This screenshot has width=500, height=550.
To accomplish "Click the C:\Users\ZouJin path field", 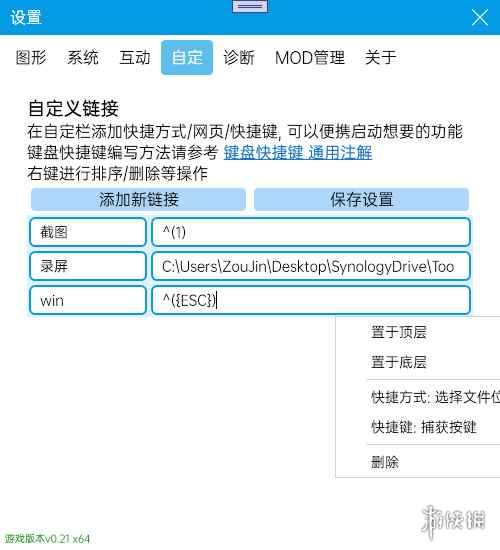I will tap(311, 266).
